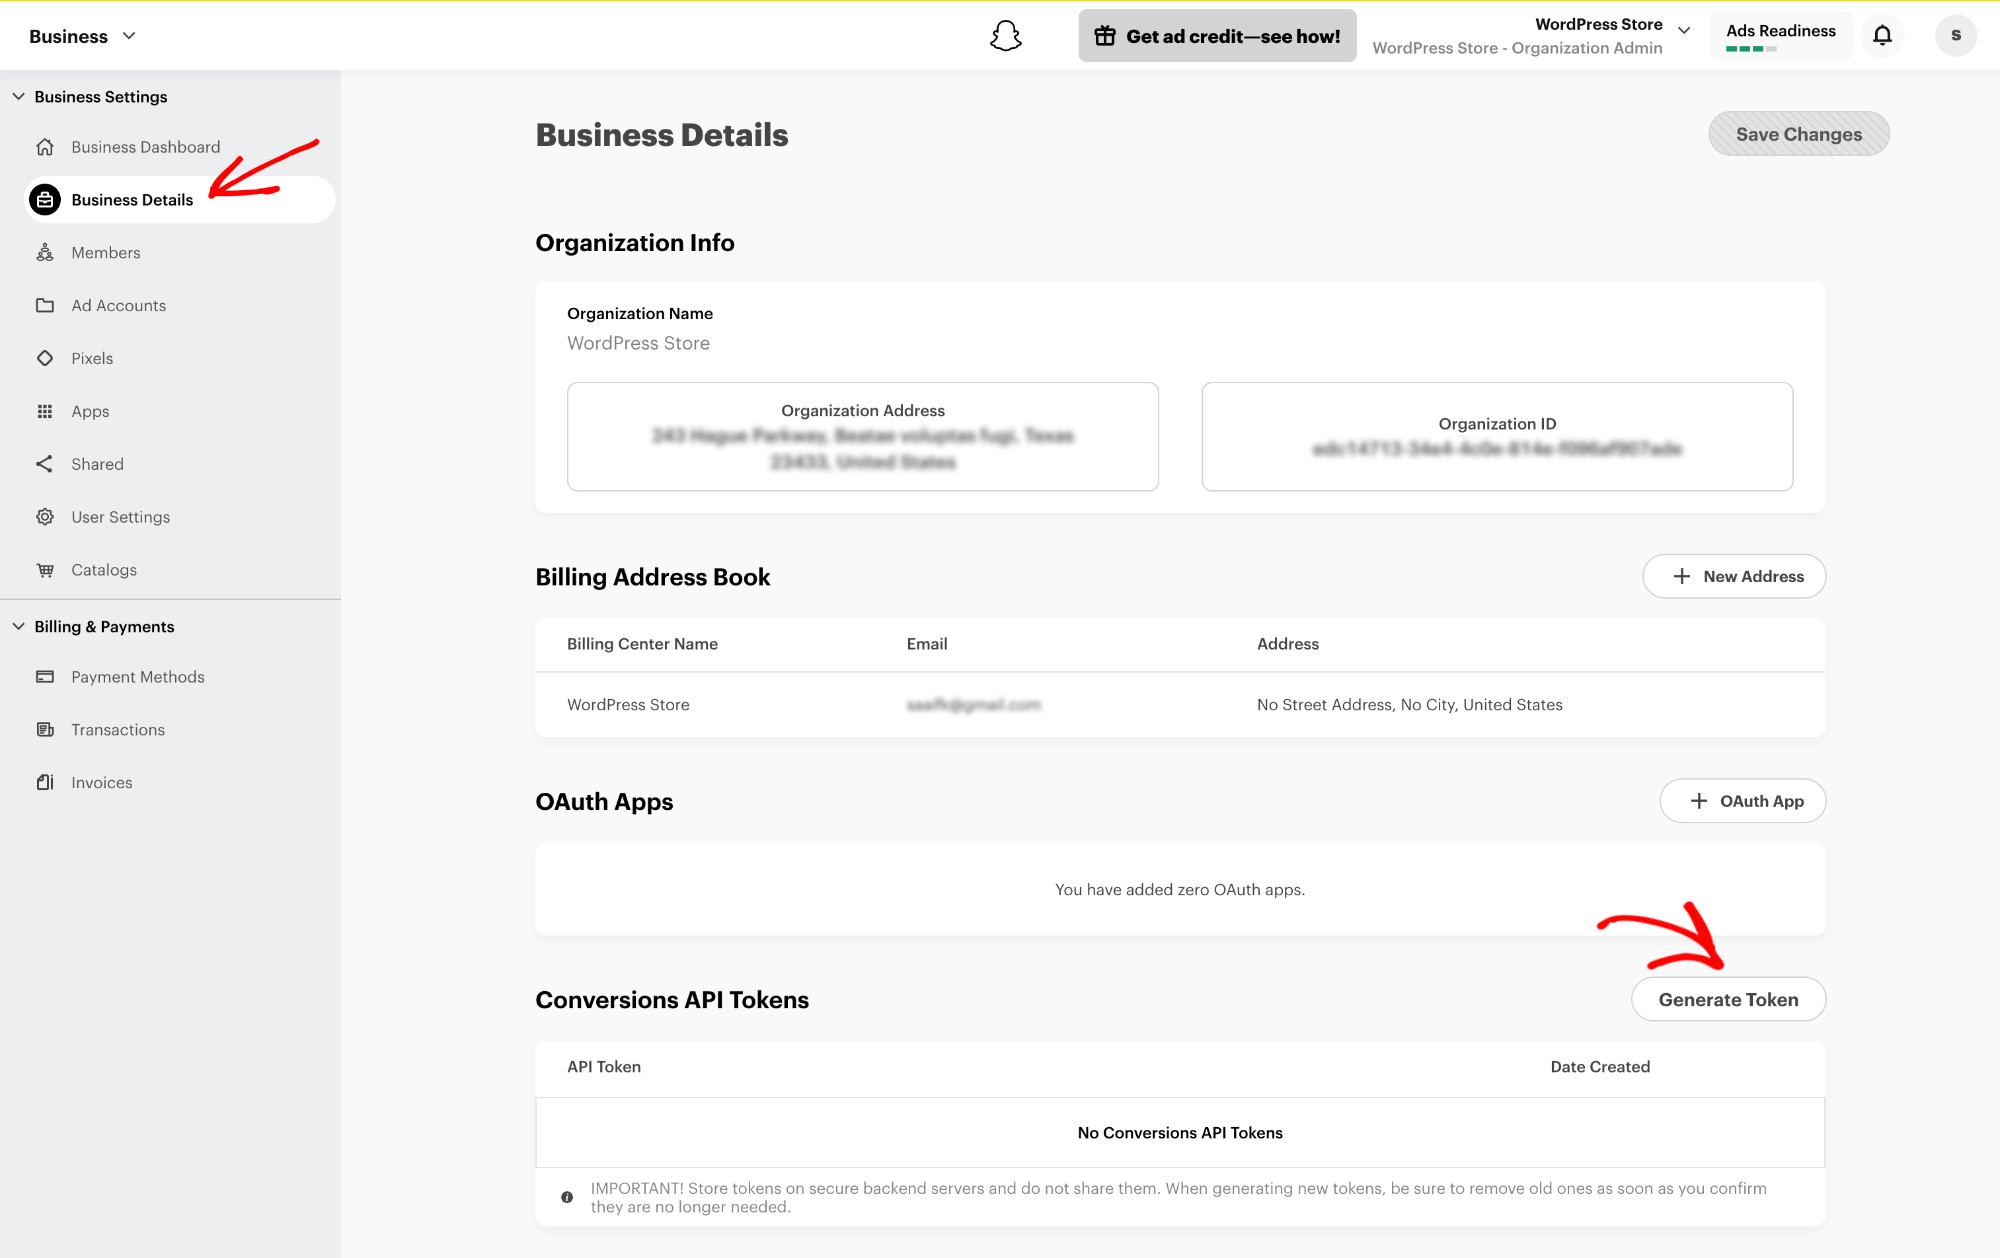
Task: Click the Business Details briefcase icon
Action: (x=45, y=200)
